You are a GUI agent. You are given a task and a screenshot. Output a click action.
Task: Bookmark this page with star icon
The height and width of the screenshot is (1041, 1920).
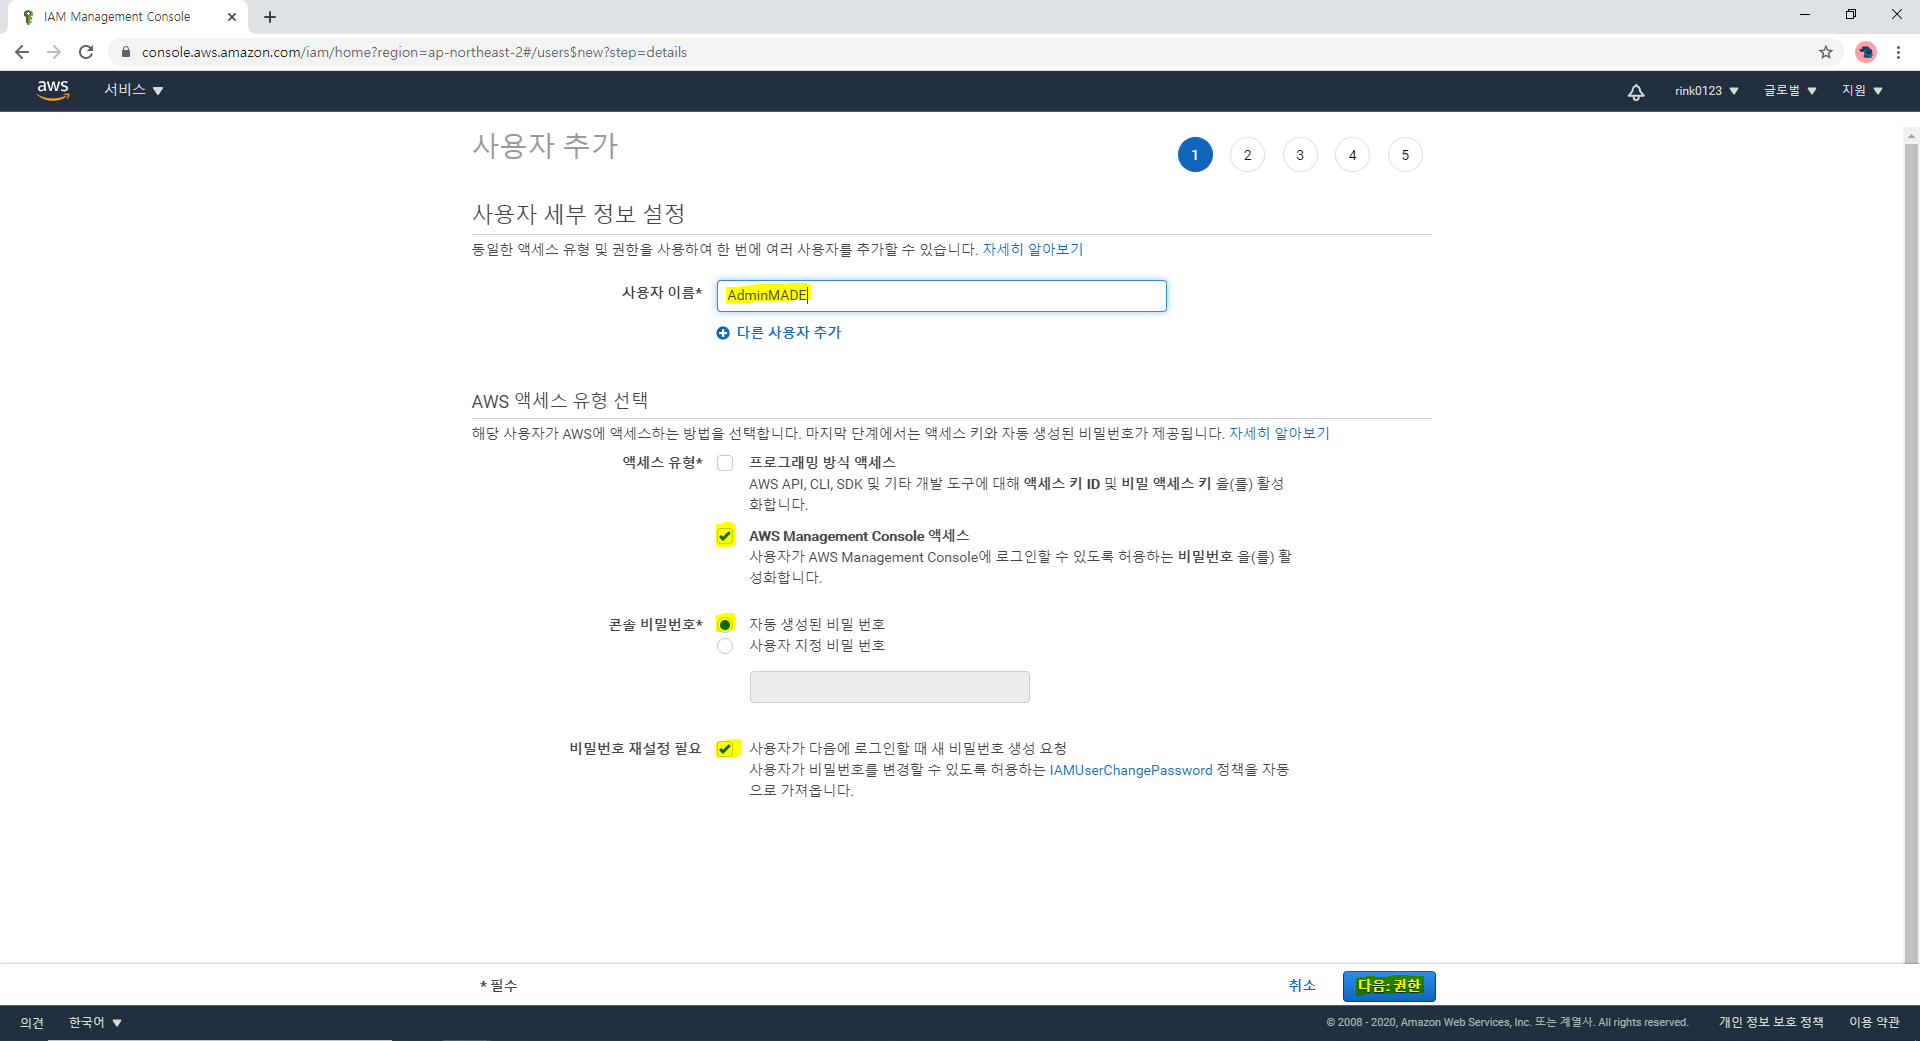pos(1826,52)
